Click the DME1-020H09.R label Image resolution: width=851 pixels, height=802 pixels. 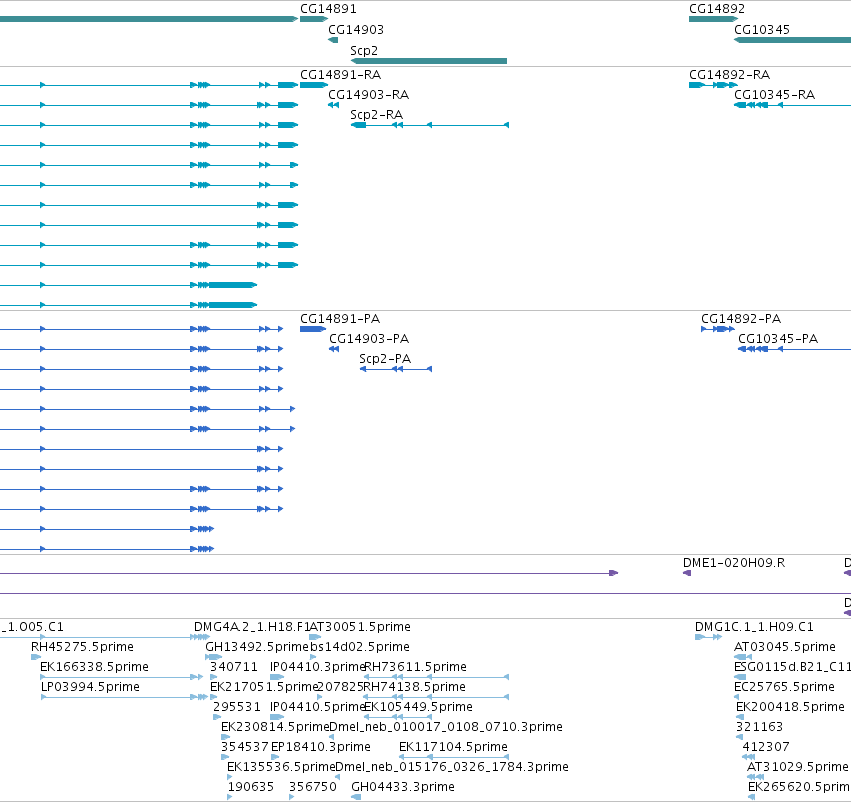[734, 563]
